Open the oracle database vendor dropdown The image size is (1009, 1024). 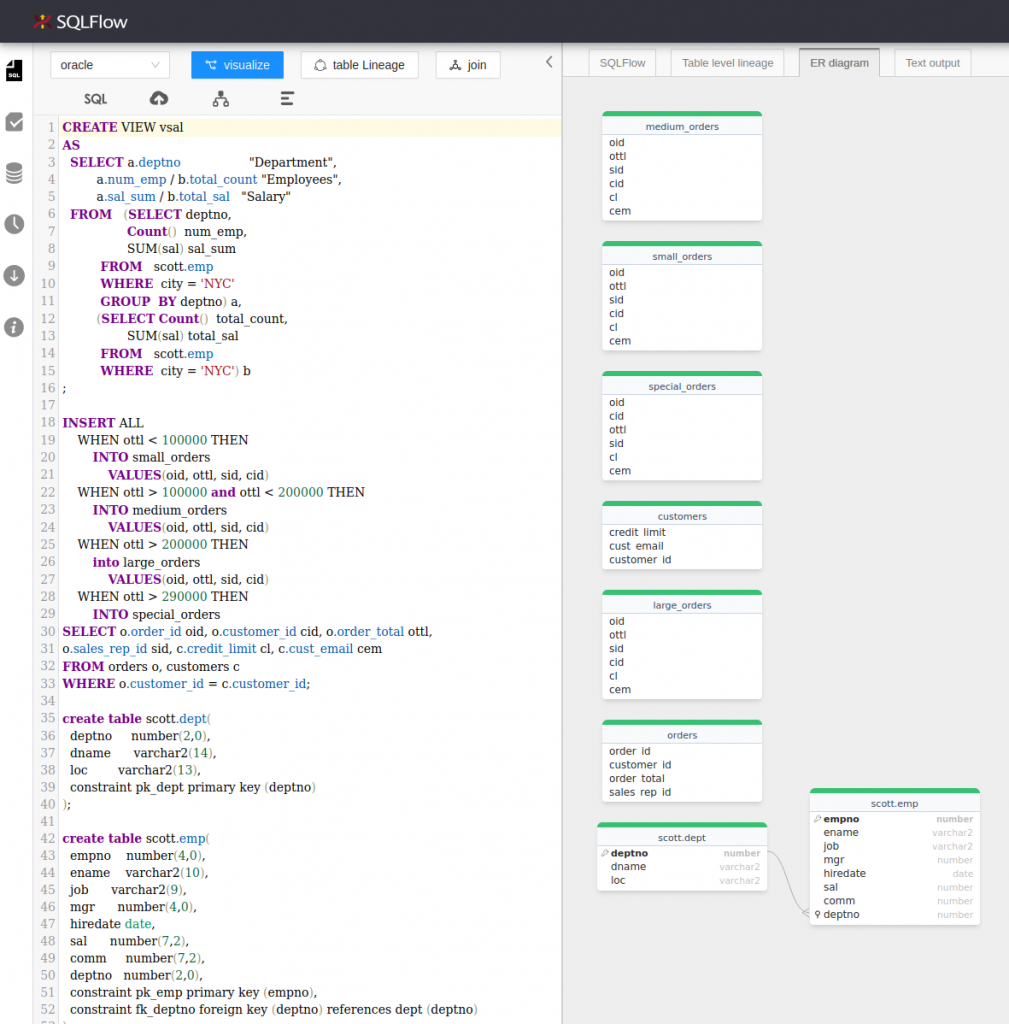pyautogui.click(x=110, y=65)
